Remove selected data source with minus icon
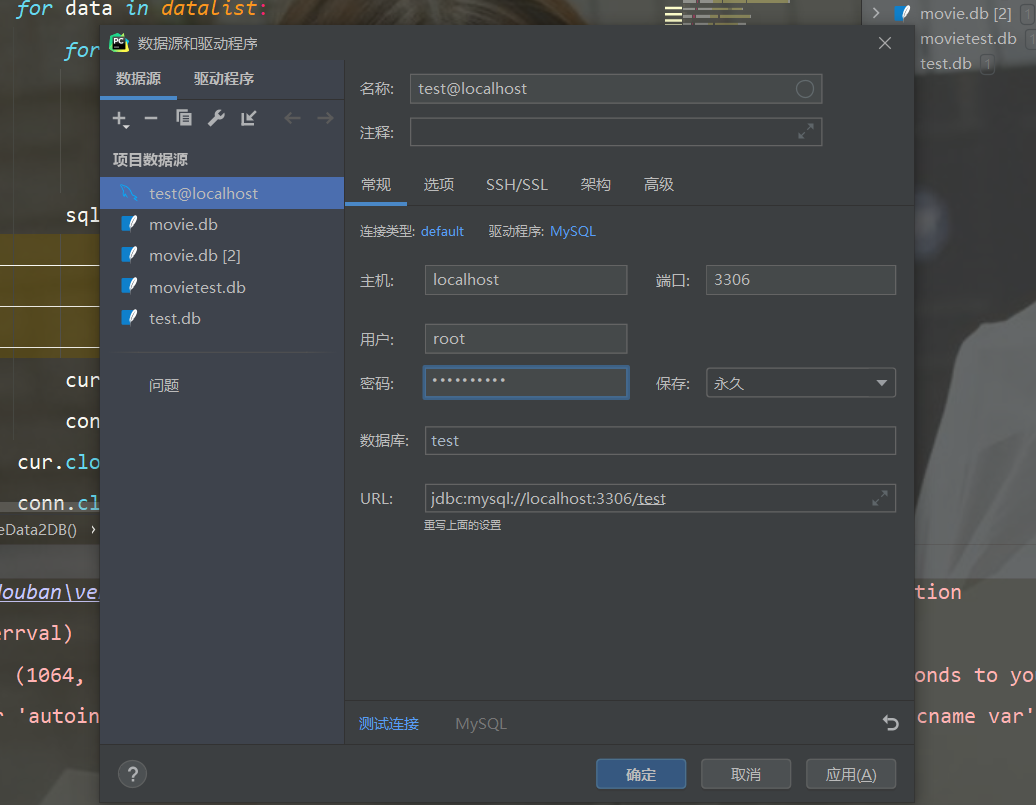The width and height of the screenshot is (1036, 805). pyautogui.click(x=151, y=118)
